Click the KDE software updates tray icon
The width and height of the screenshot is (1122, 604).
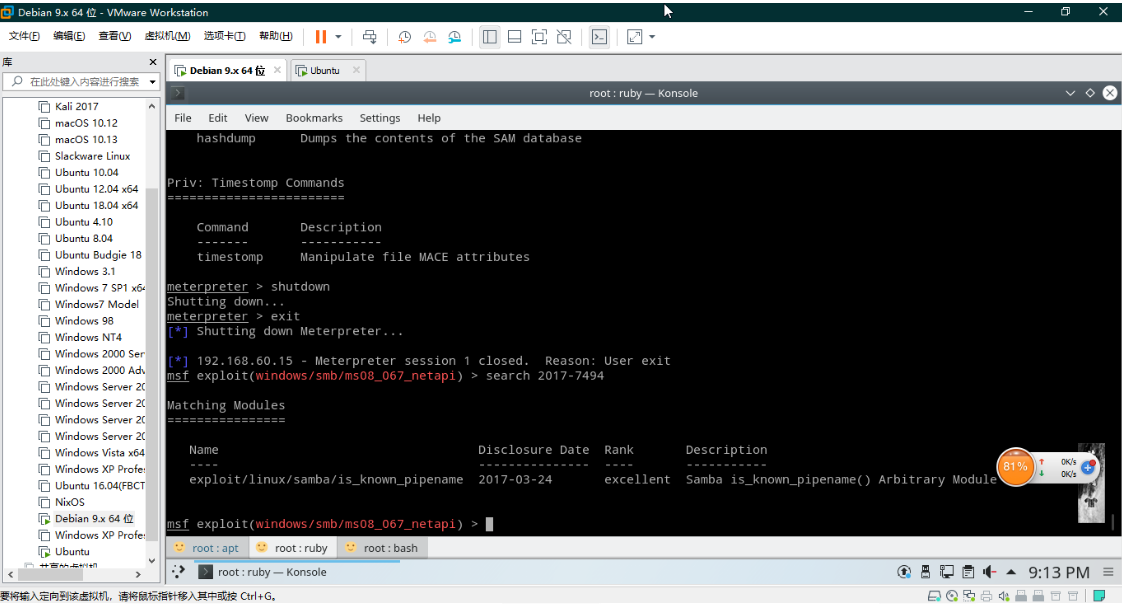point(904,572)
